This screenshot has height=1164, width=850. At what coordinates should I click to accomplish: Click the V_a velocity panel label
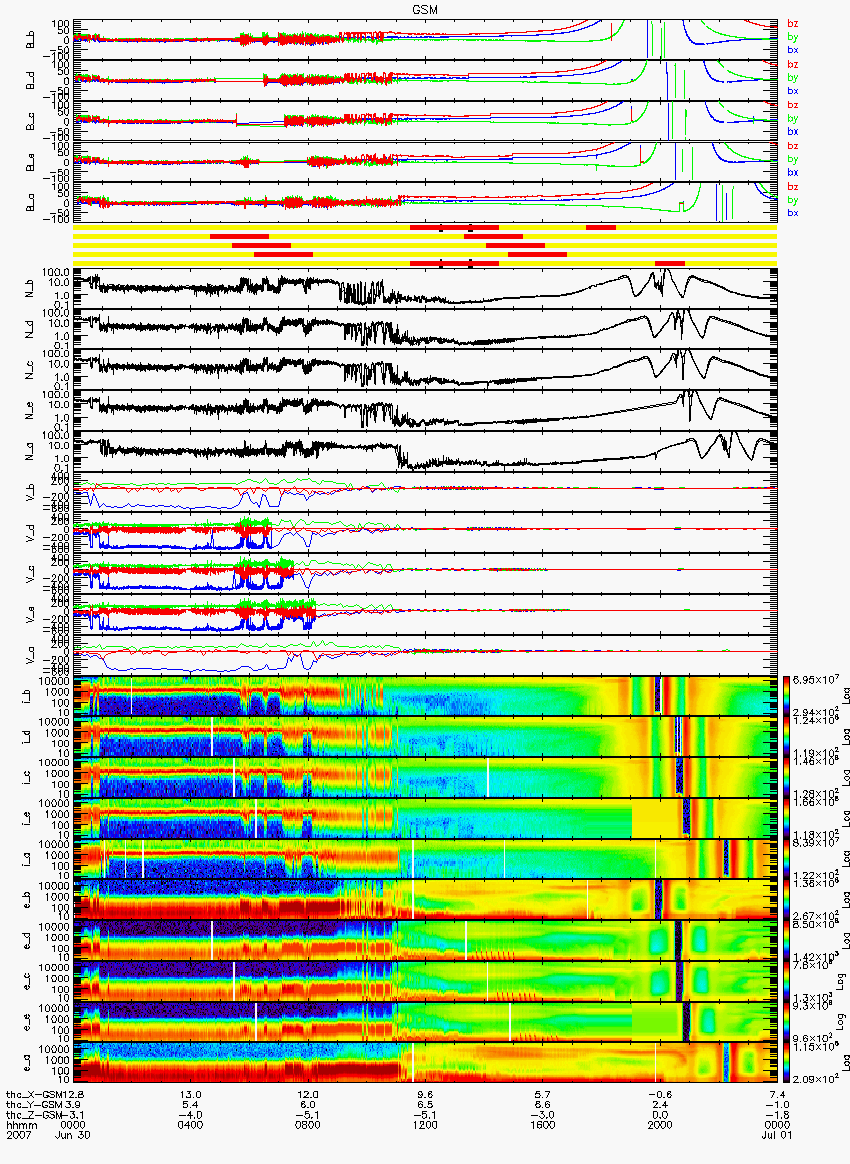pyautogui.click(x=30, y=654)
